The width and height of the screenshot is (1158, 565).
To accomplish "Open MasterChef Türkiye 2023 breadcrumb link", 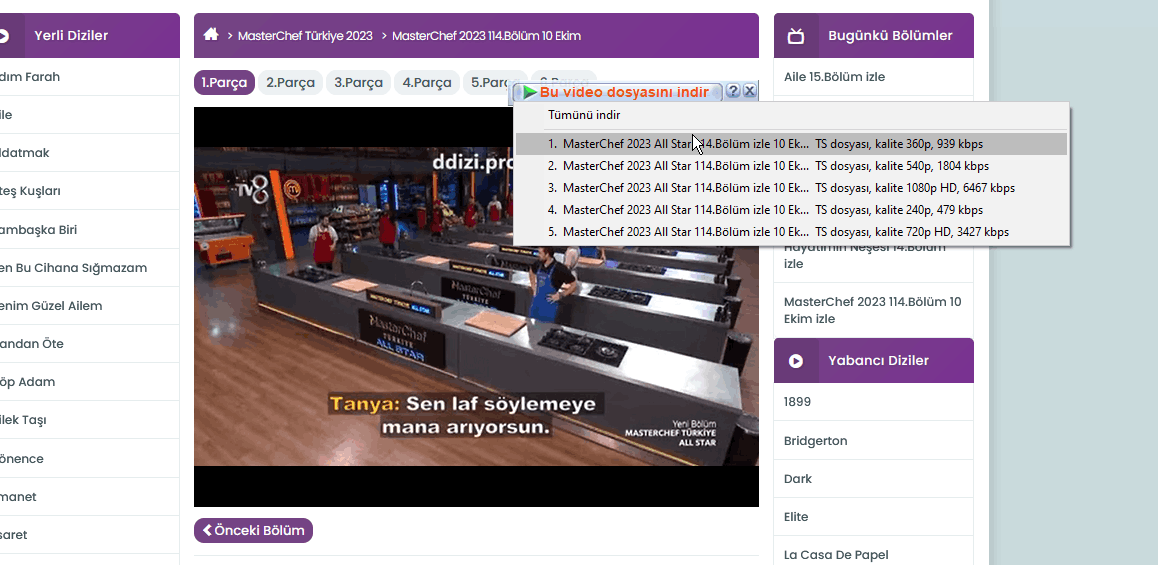I will coord(305,35).
